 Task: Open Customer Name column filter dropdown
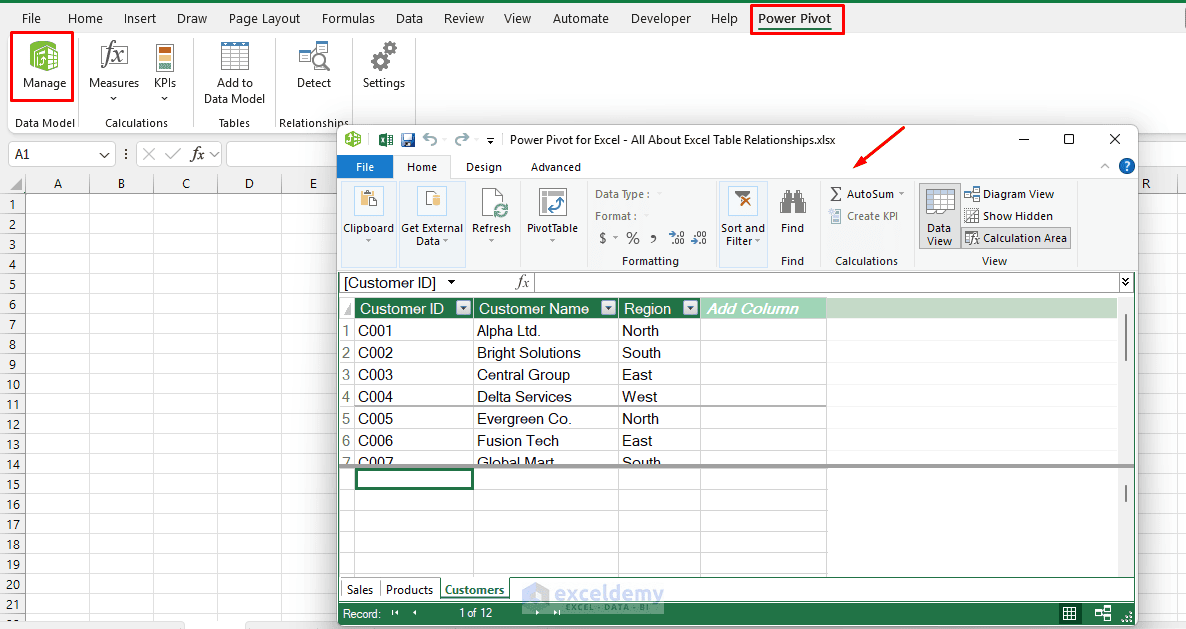(x=608, y=308)
